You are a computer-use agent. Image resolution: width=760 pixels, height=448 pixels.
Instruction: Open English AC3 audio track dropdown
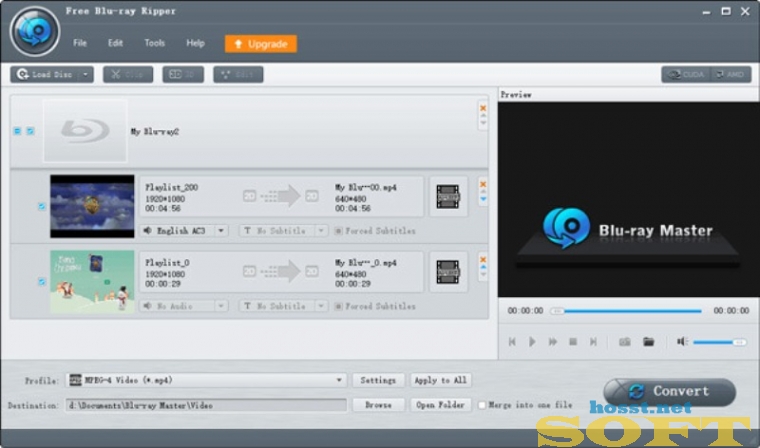pos(221,230)
